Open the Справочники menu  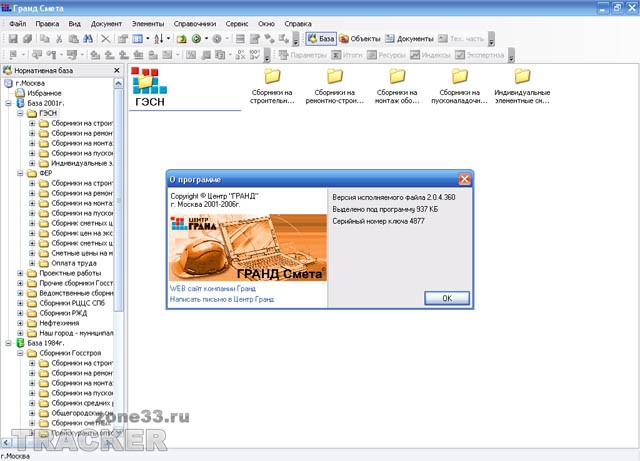point(195,24)
